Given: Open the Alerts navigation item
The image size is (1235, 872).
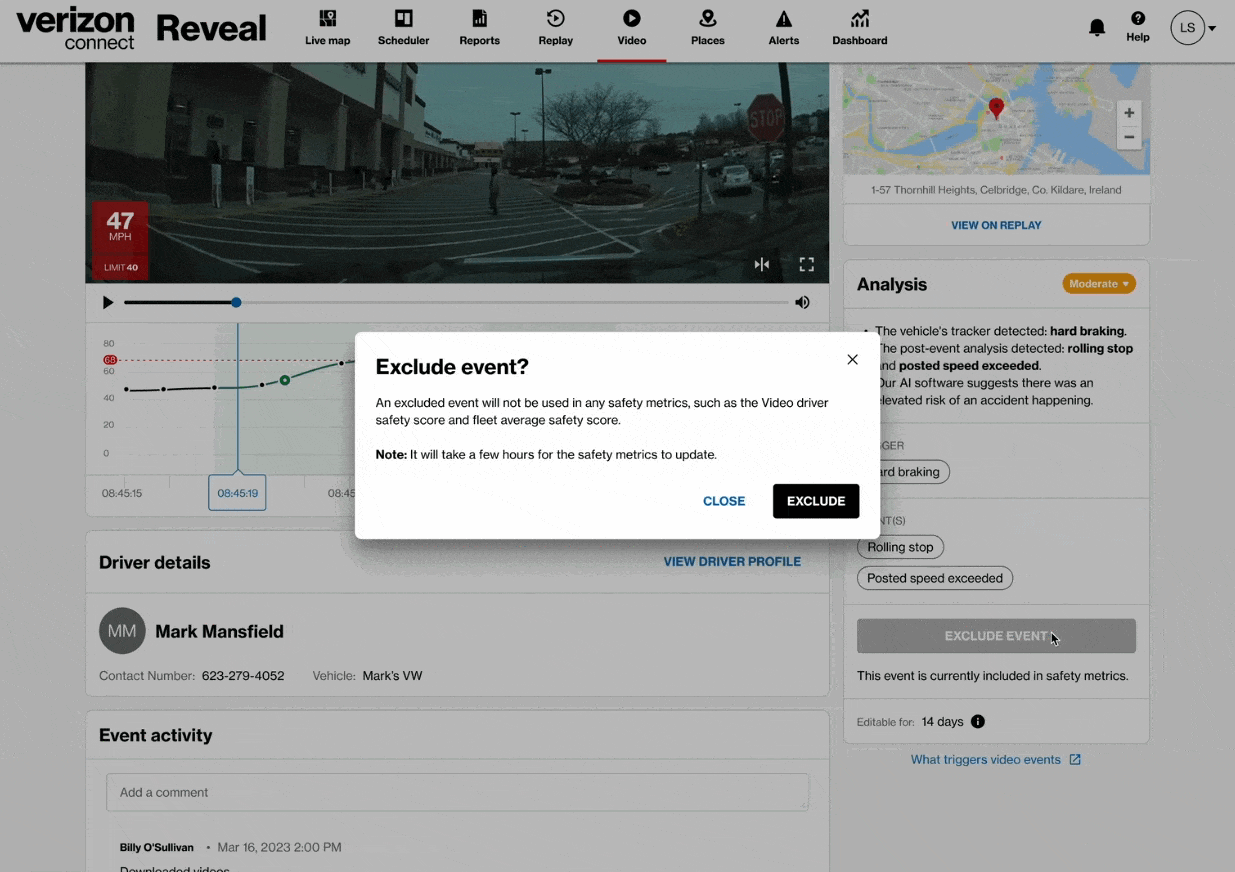Looking at the screenshot, I should coord(783,28).
